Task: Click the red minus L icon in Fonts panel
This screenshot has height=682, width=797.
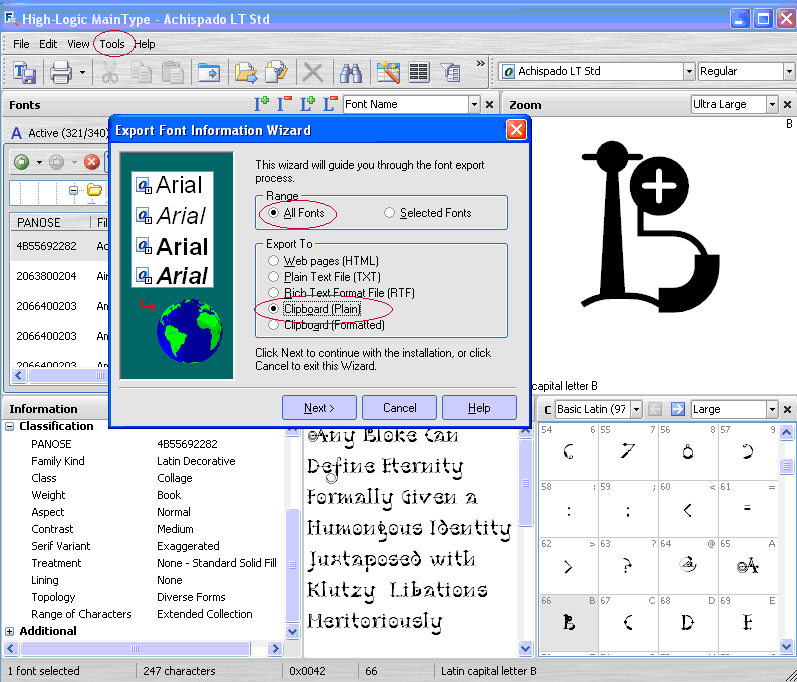Action: click(x=330, y=104)
